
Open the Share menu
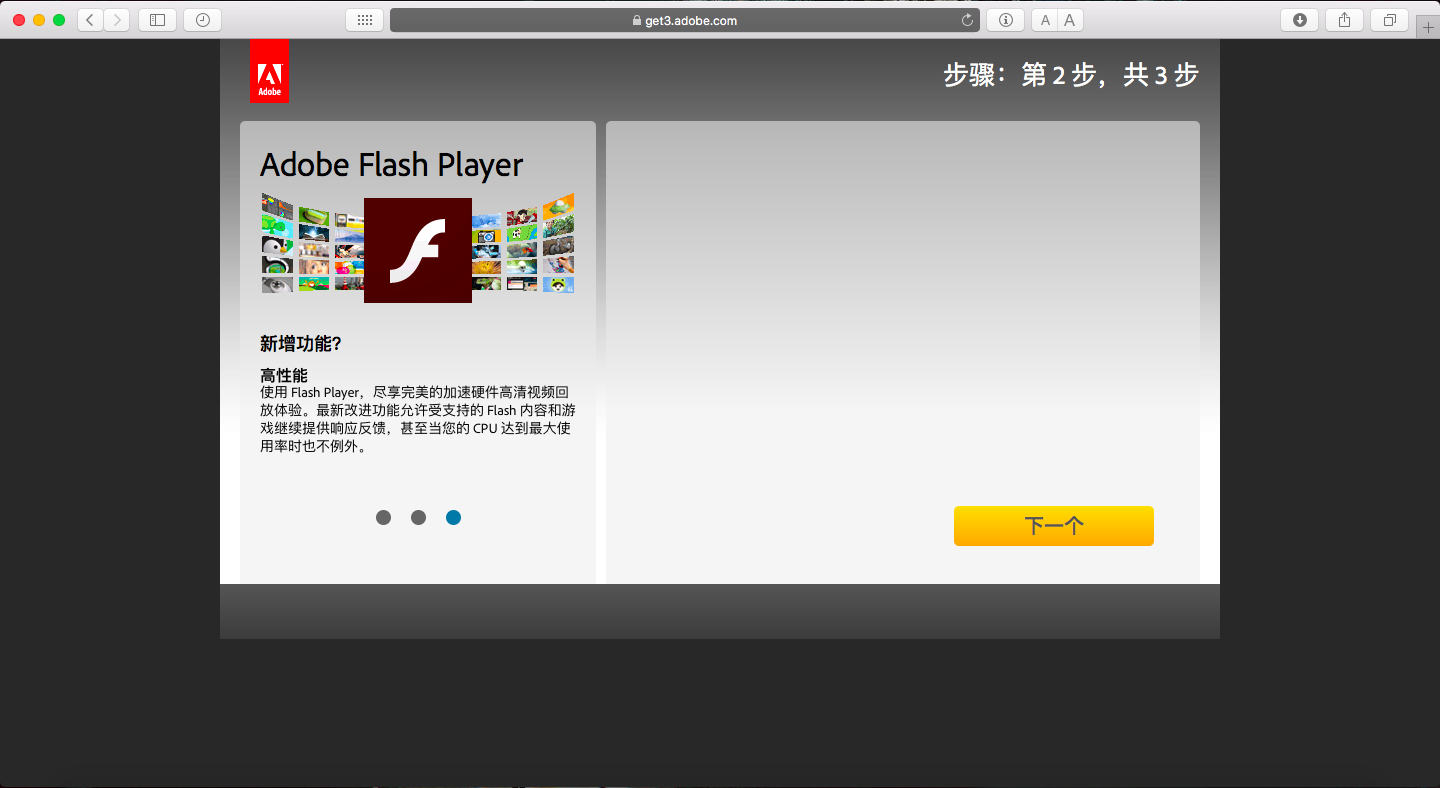click(1344, 20)
